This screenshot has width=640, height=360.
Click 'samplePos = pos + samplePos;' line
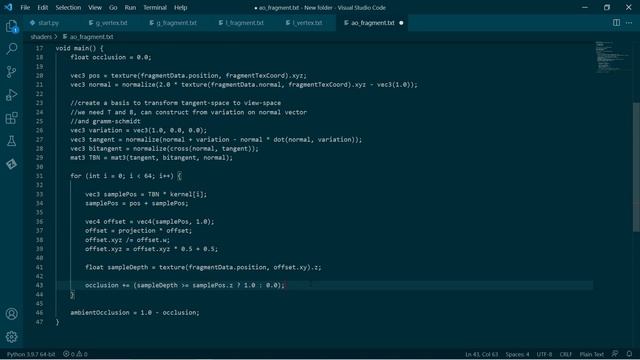pos(137,203)
